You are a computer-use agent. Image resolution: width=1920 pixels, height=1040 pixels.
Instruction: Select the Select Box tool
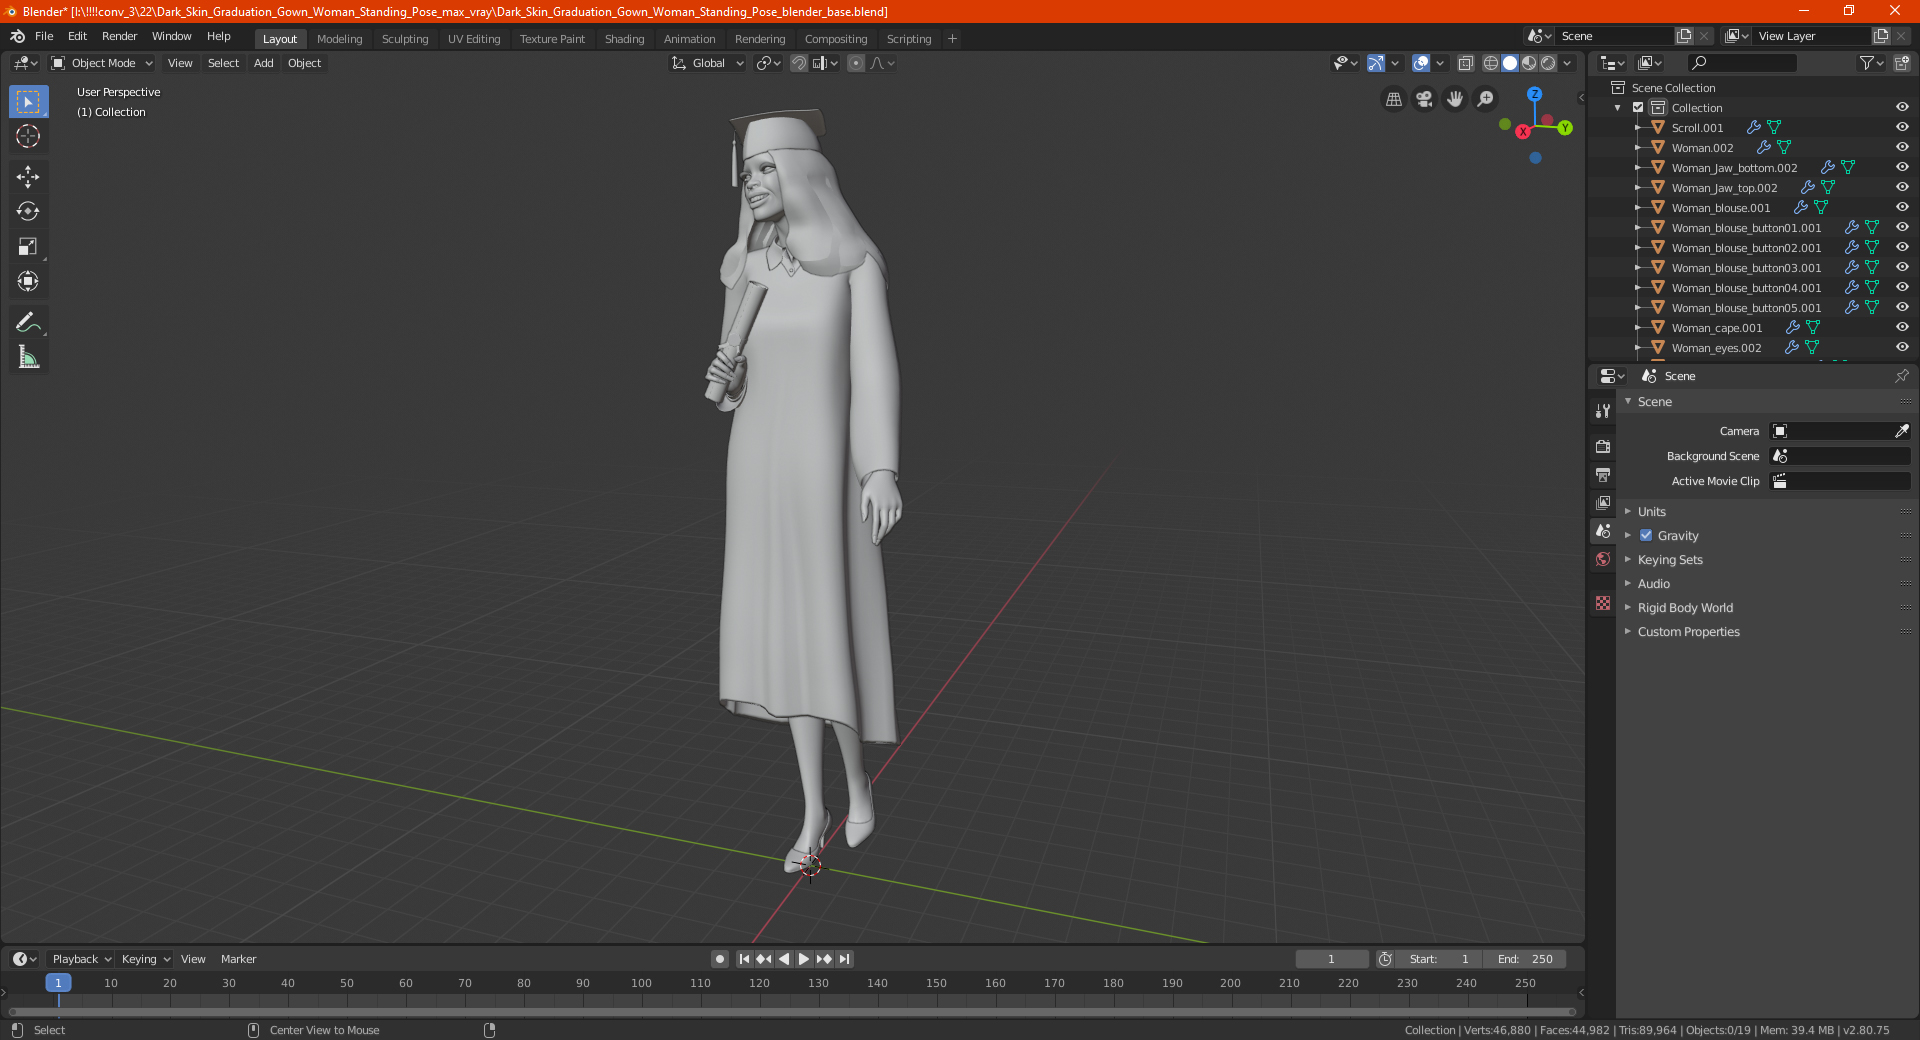(28, 101)
